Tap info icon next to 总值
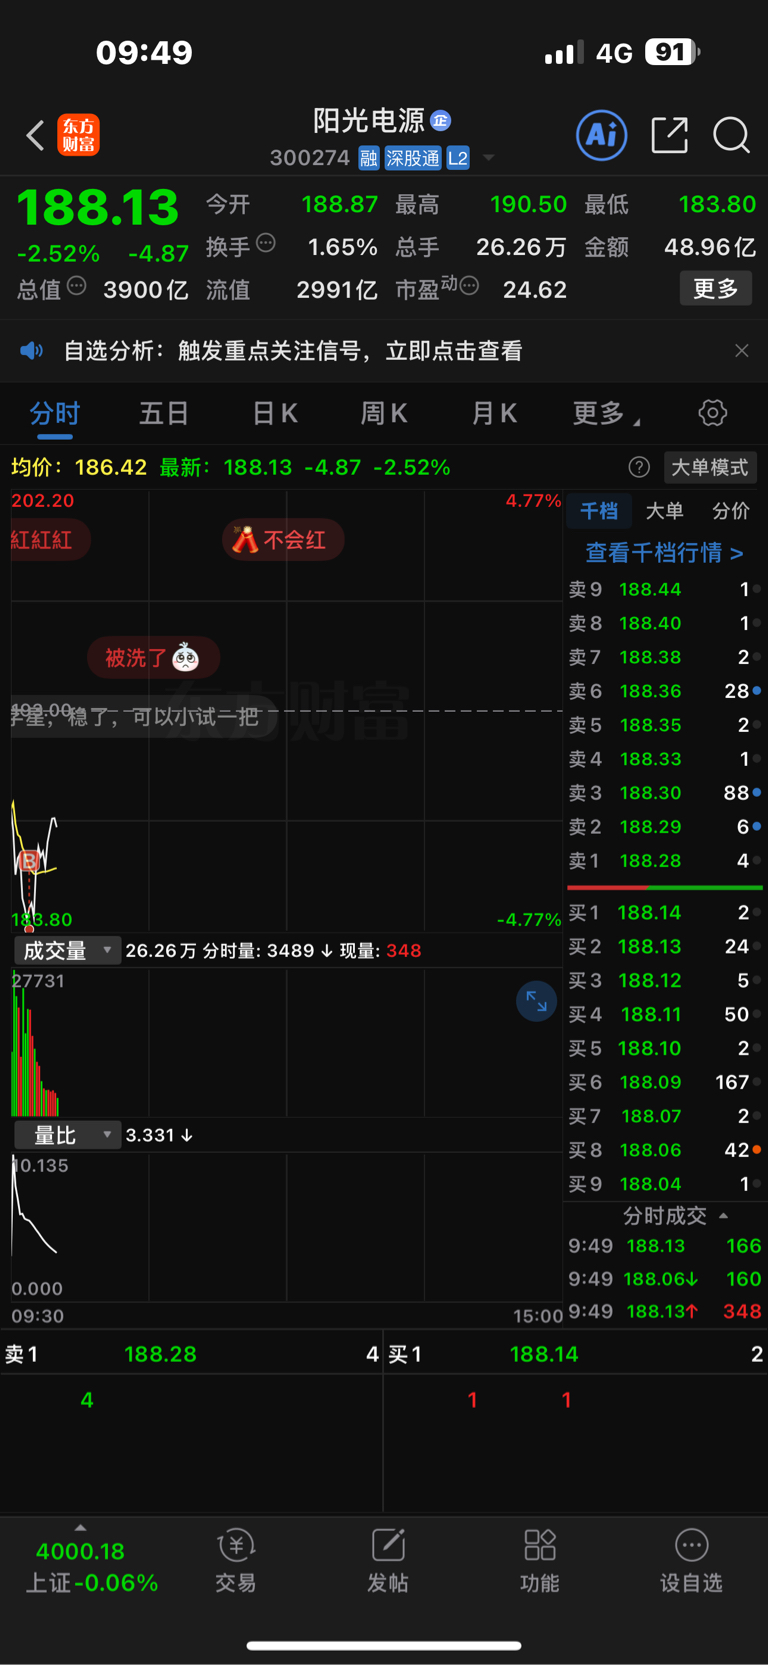 [x=77, y=287]
